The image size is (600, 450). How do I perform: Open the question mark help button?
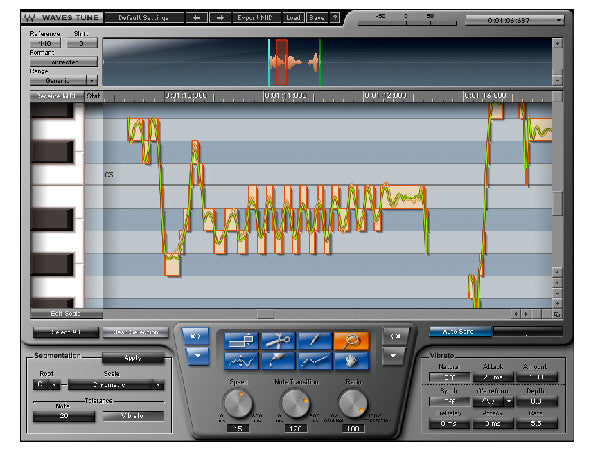click(x=335, y=18)
